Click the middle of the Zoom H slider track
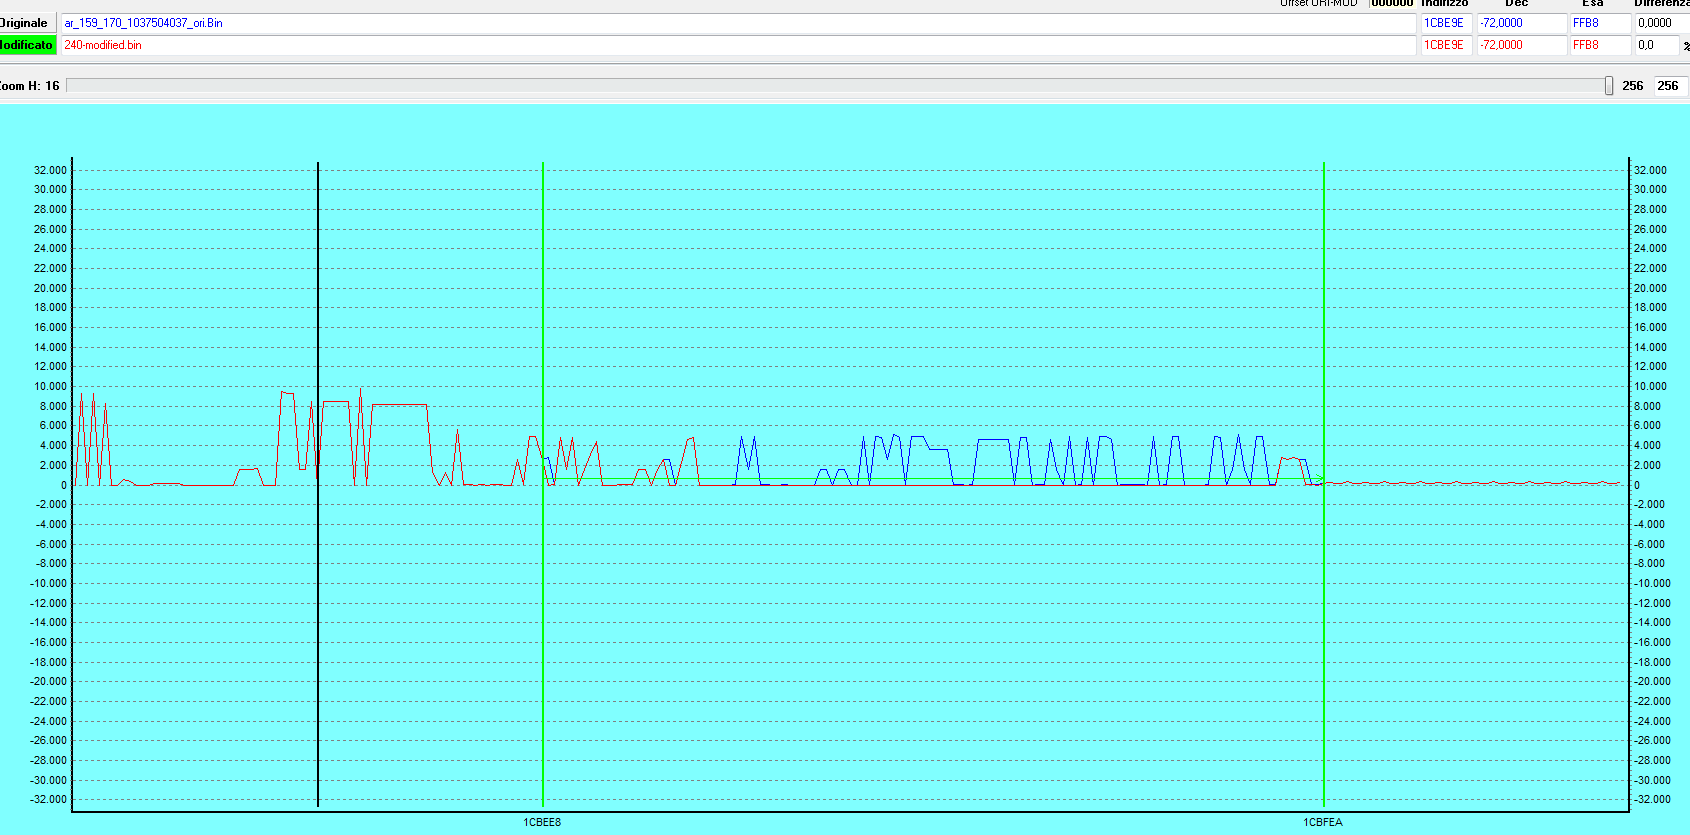The width and height of the screenshot is (1690, 835). tap(836, 86)
